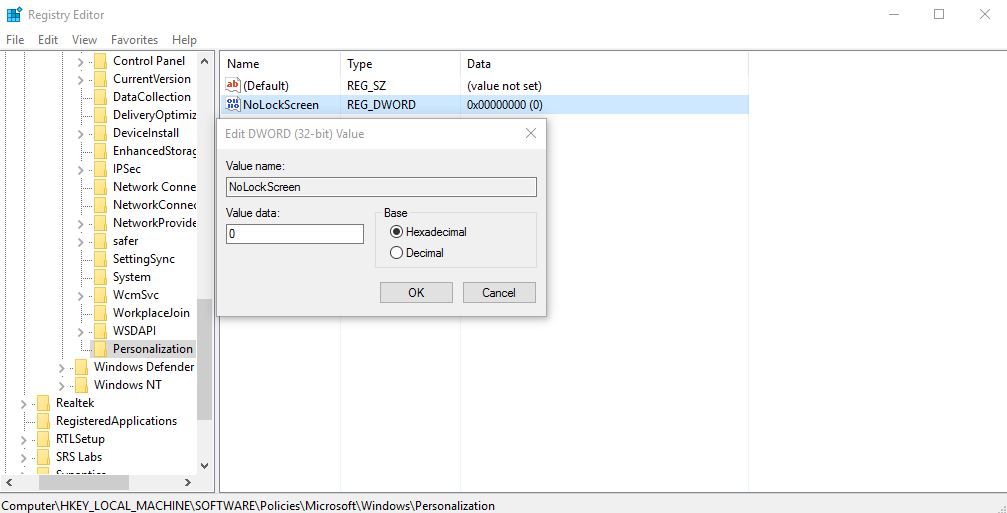Click the Control Panel folder icon

(100, 61)
